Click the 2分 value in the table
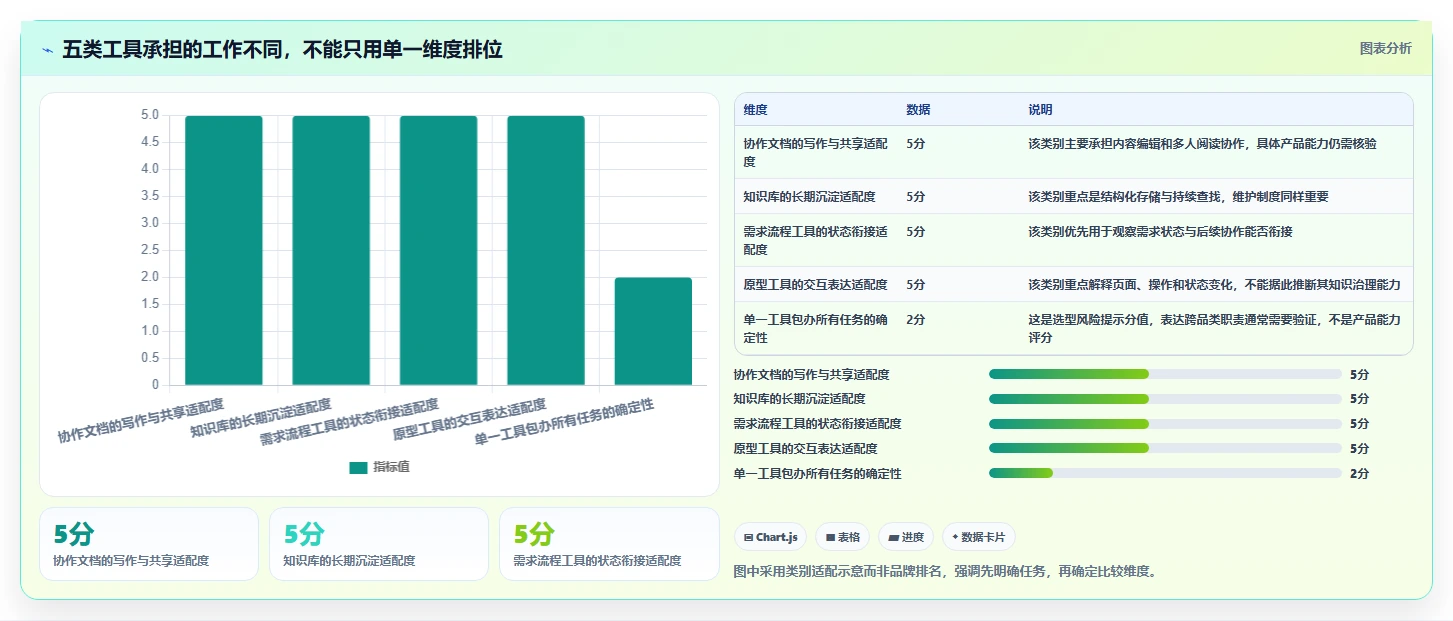Screen dimensions: 1453x621 pos(915,320)
